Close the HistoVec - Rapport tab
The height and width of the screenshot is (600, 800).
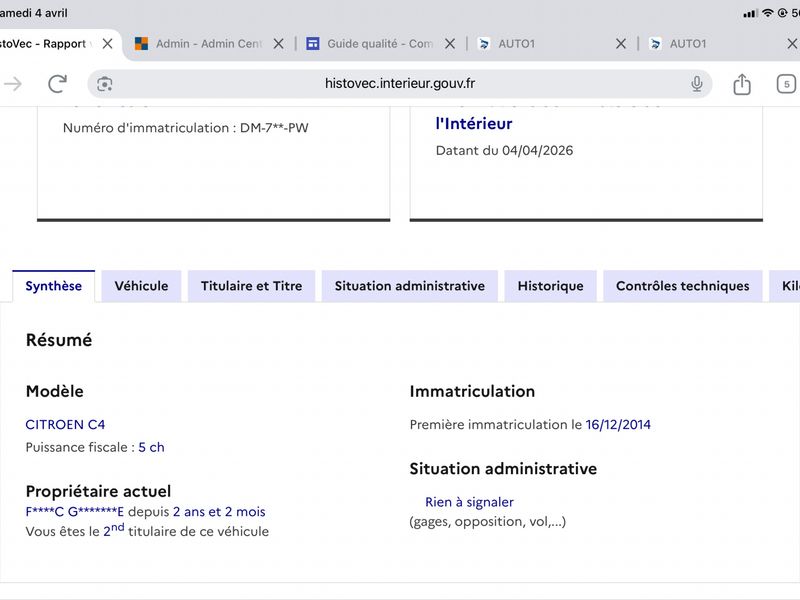point(108,44)
